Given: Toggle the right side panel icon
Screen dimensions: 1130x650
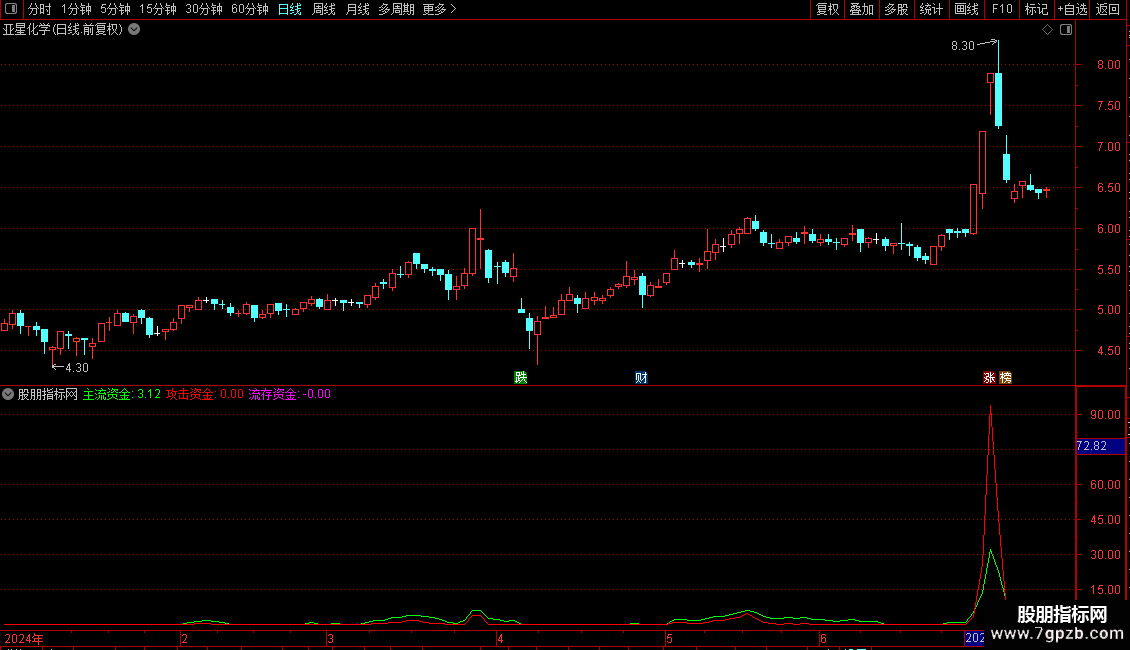Looking at the screenshot, I should pyautogui.click(x=1066, y=30).
